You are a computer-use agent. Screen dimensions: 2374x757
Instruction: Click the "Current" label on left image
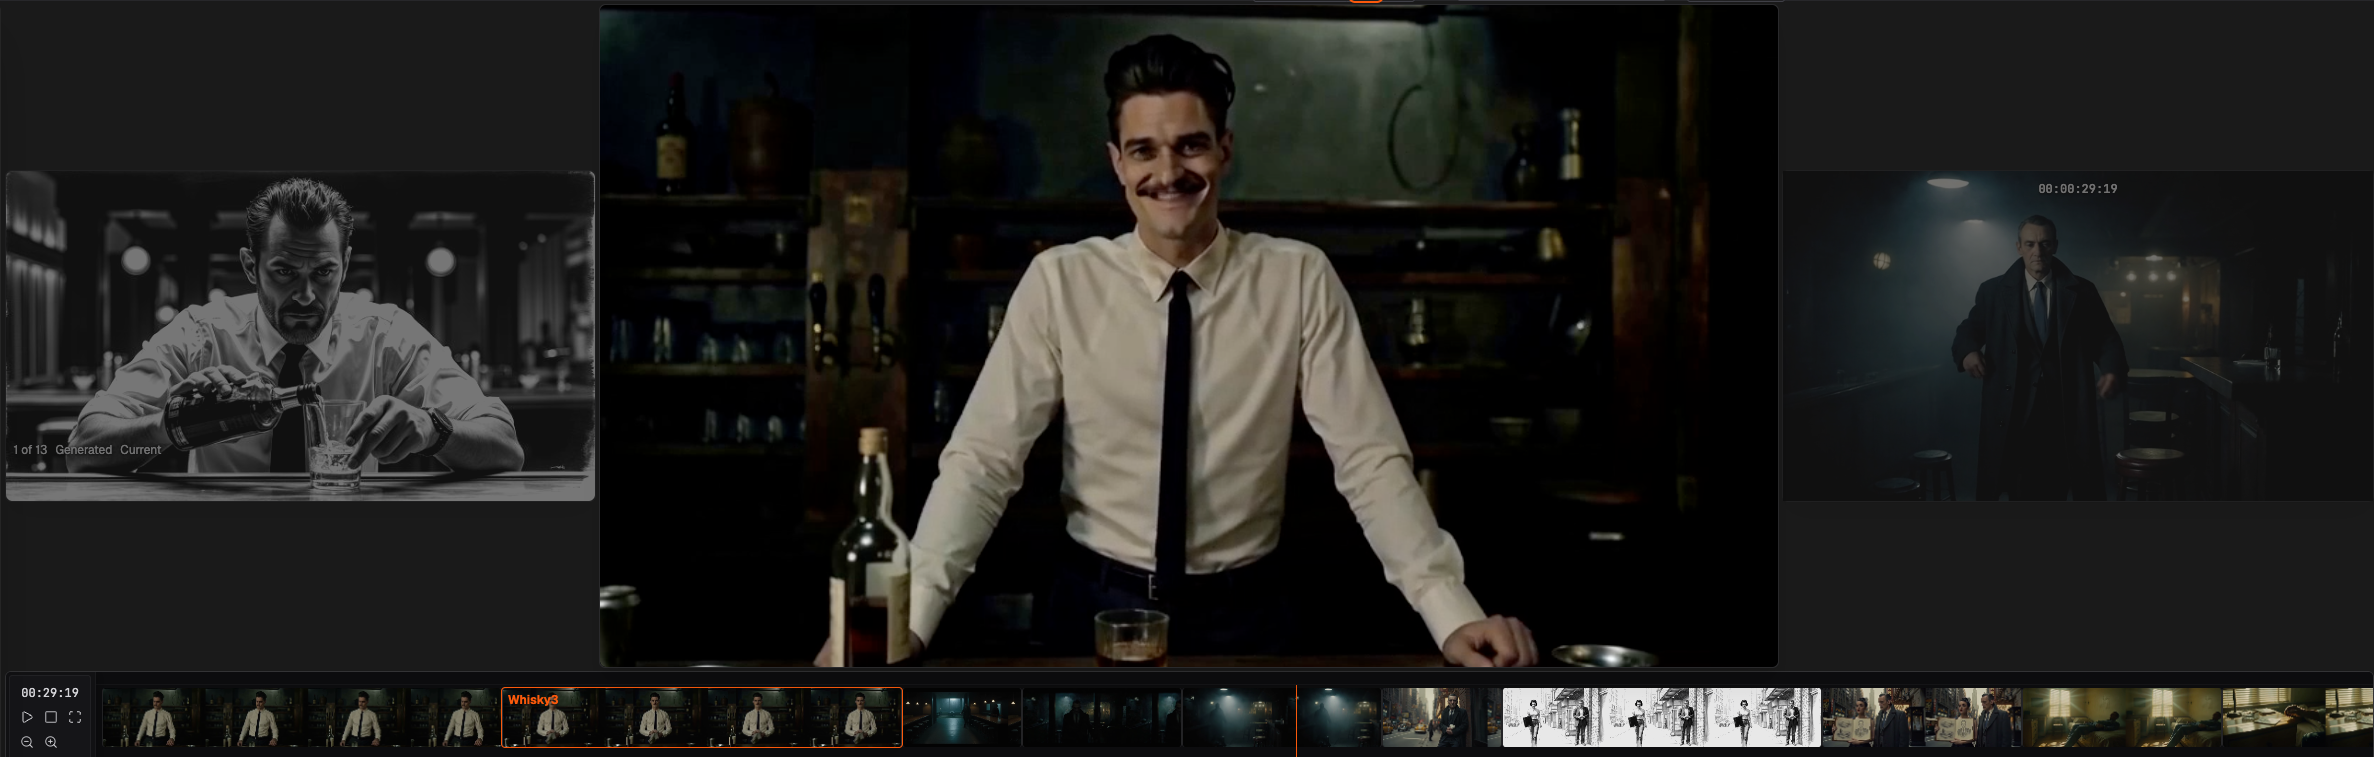click(x=140, y=450)
